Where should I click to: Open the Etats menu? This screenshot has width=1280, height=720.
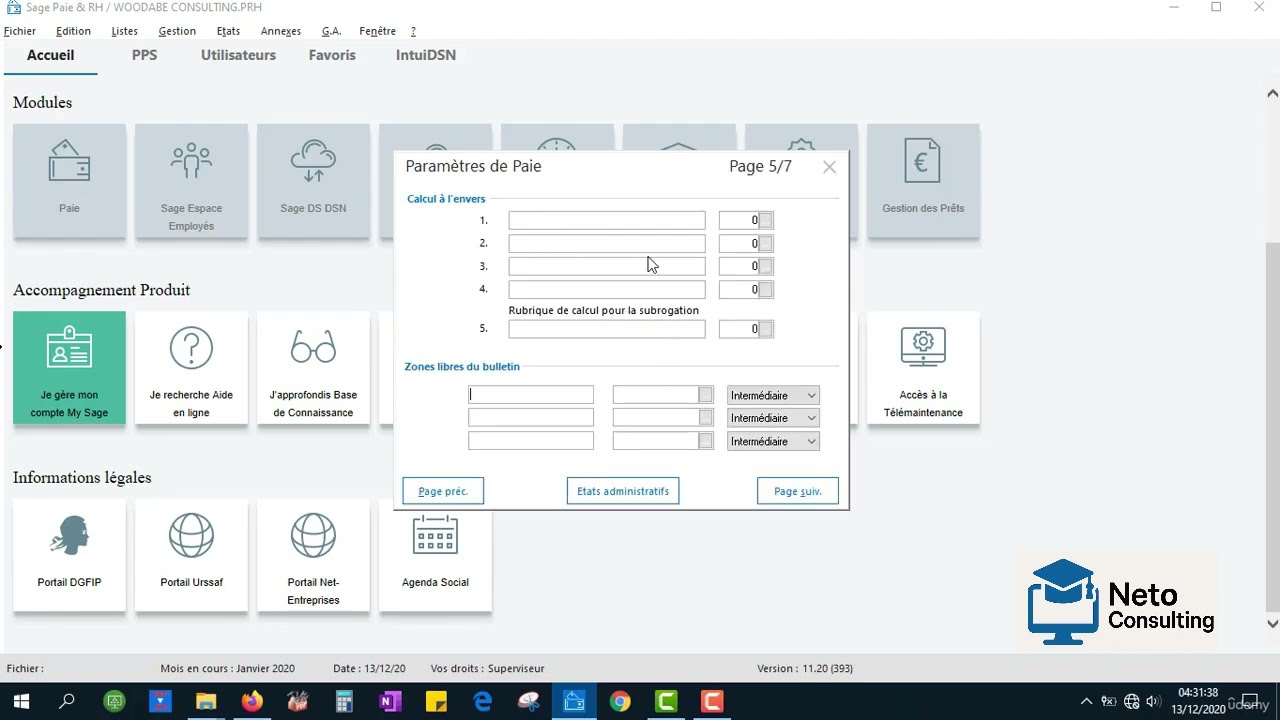(228, 31)
